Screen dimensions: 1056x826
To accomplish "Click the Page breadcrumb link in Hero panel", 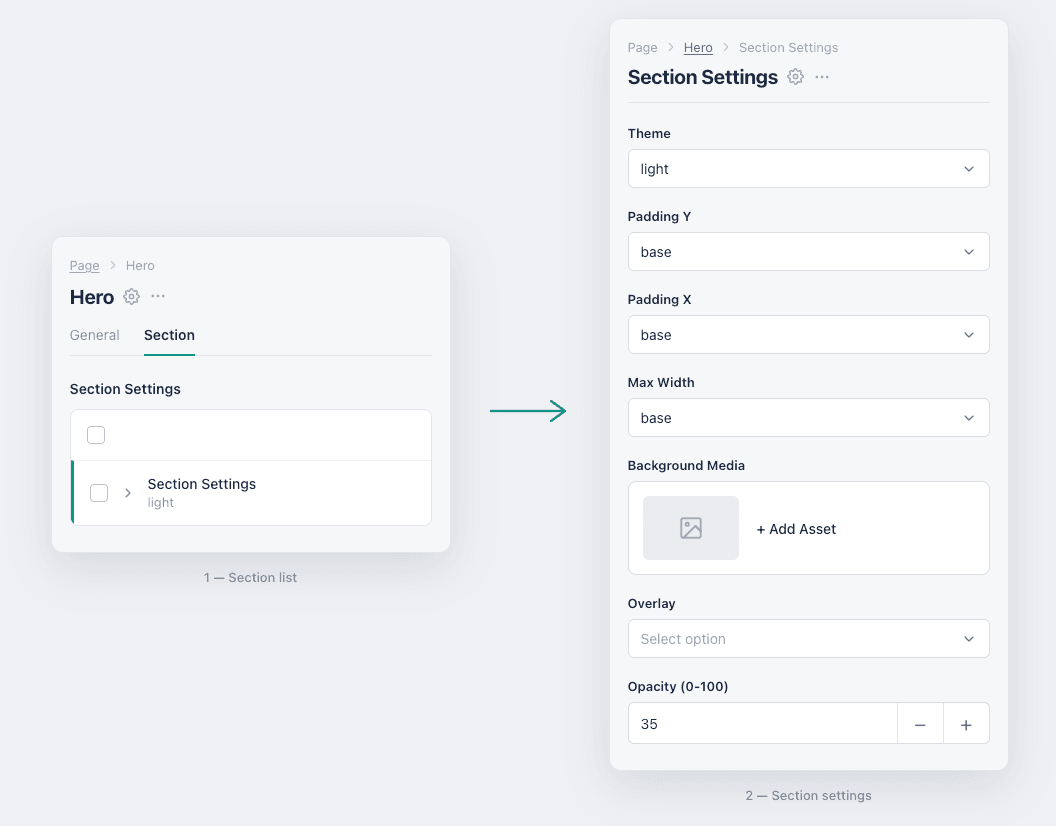I will tap(84, 265).
